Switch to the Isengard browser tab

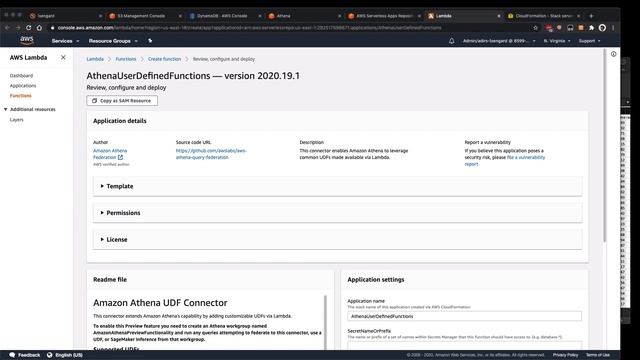coord(65,16)
